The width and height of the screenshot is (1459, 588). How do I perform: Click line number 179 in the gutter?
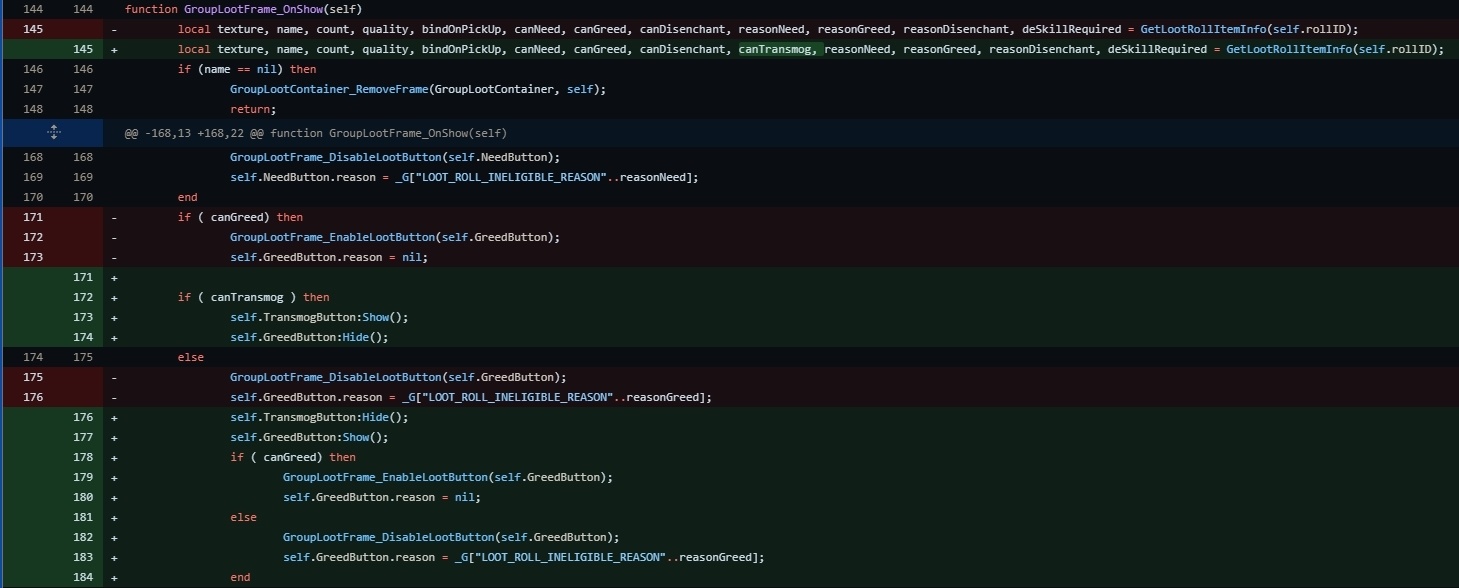[83, 477]
